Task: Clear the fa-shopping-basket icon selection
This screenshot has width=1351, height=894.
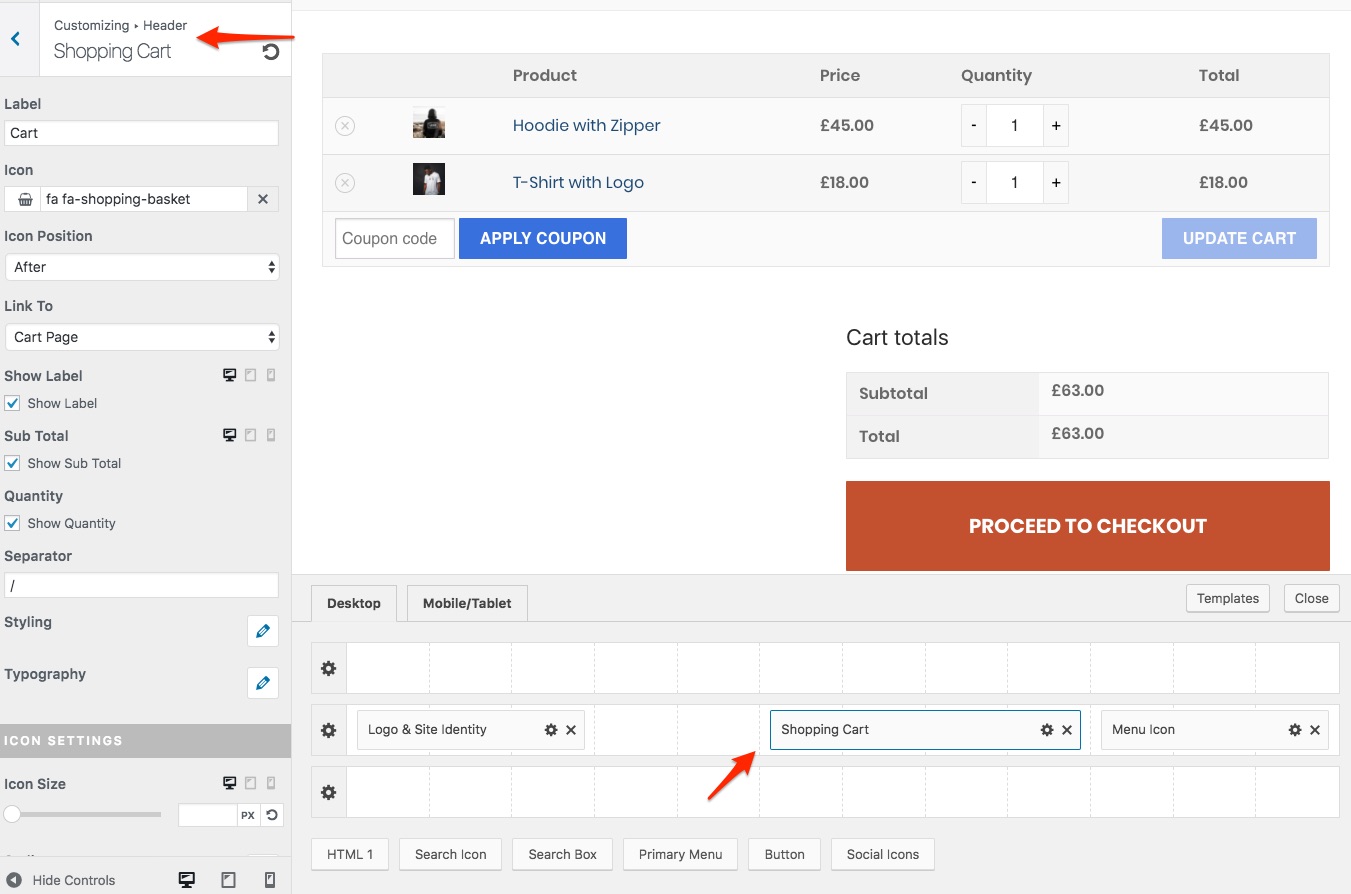Action: click(263, 199)
